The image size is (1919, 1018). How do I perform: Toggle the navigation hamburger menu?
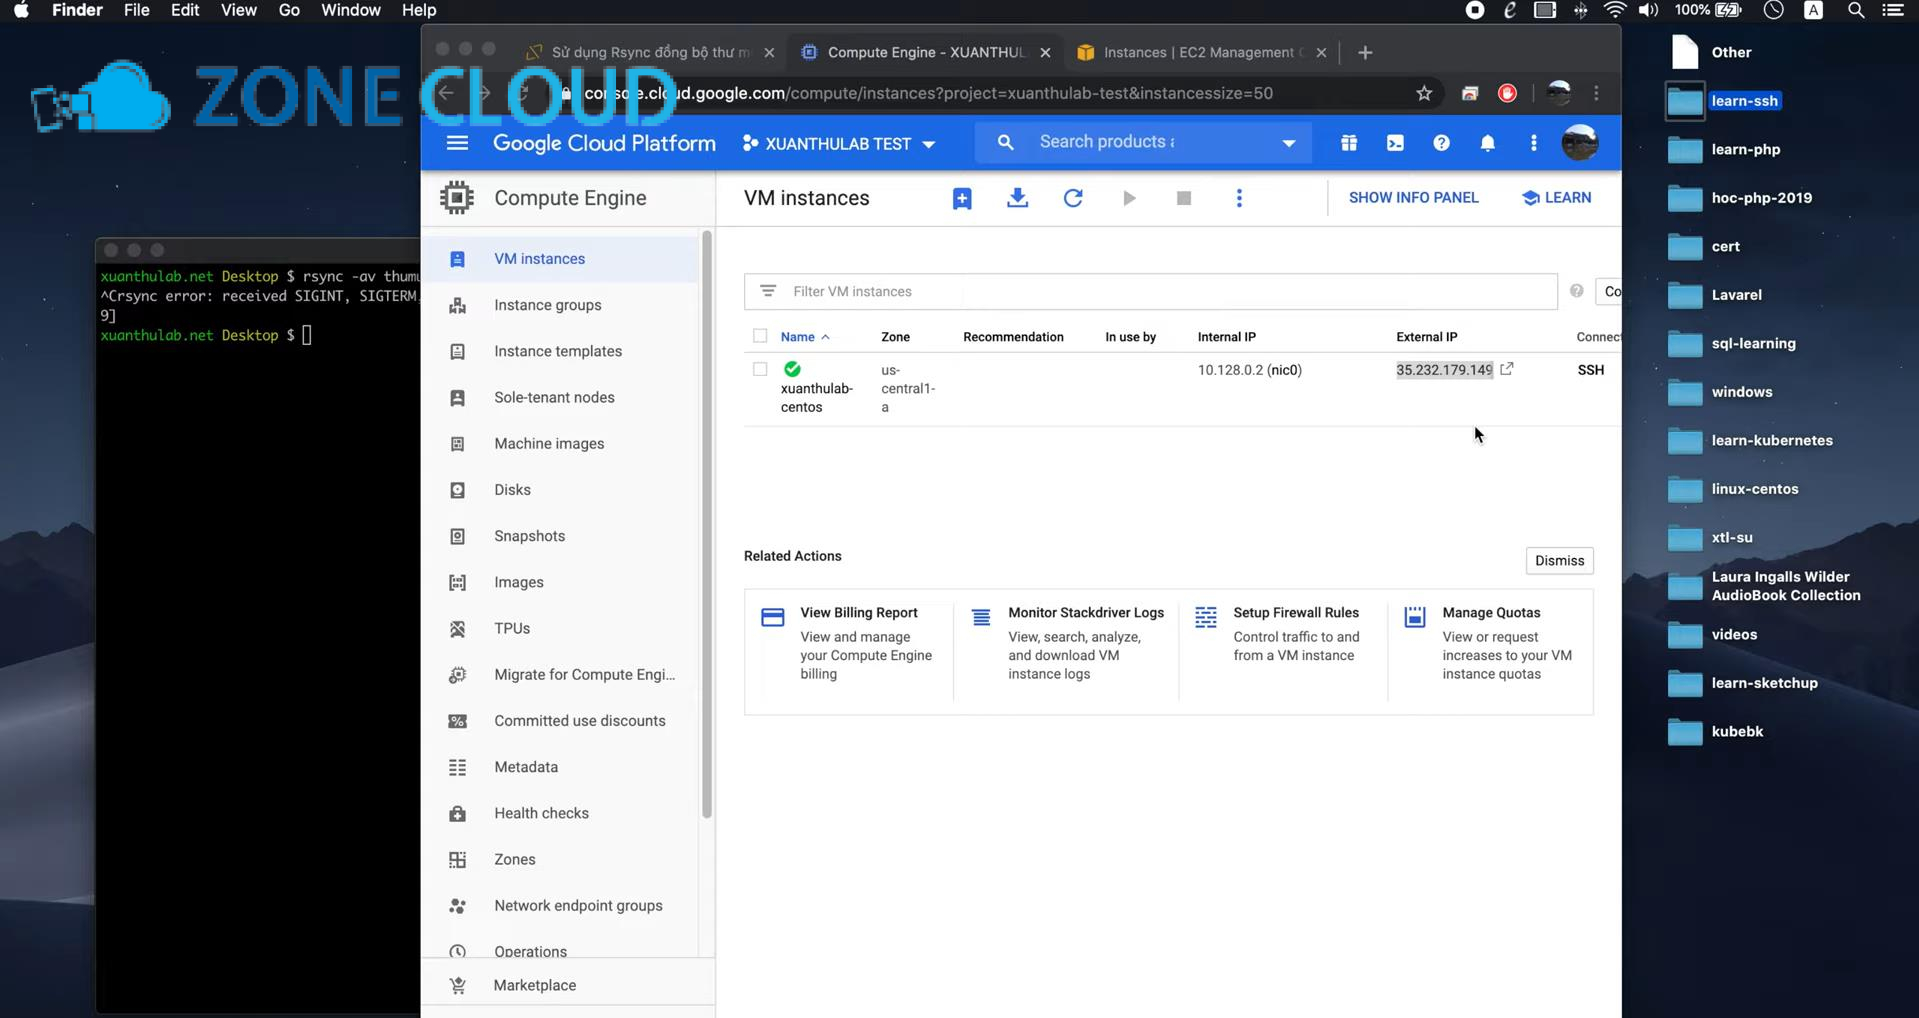click(457, 142)
